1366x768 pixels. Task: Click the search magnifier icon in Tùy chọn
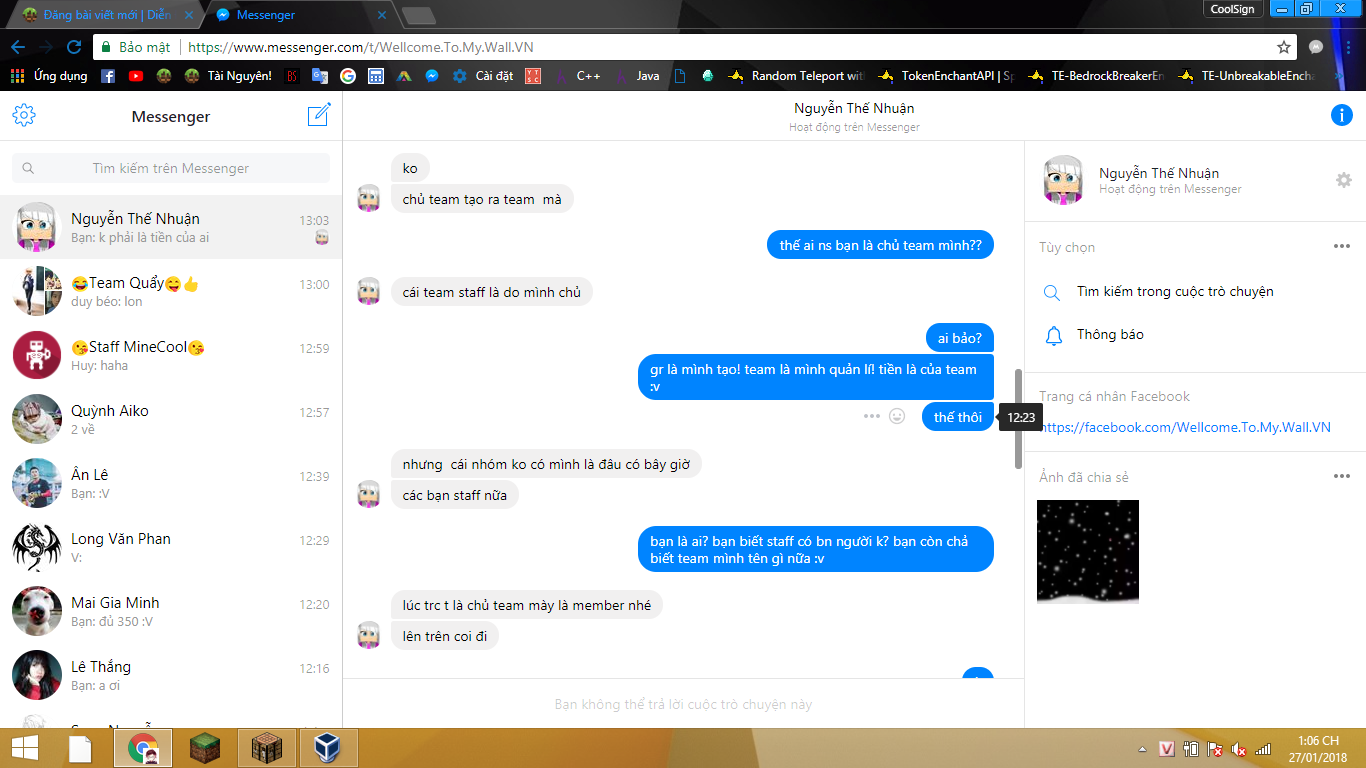pos(1052,293)
